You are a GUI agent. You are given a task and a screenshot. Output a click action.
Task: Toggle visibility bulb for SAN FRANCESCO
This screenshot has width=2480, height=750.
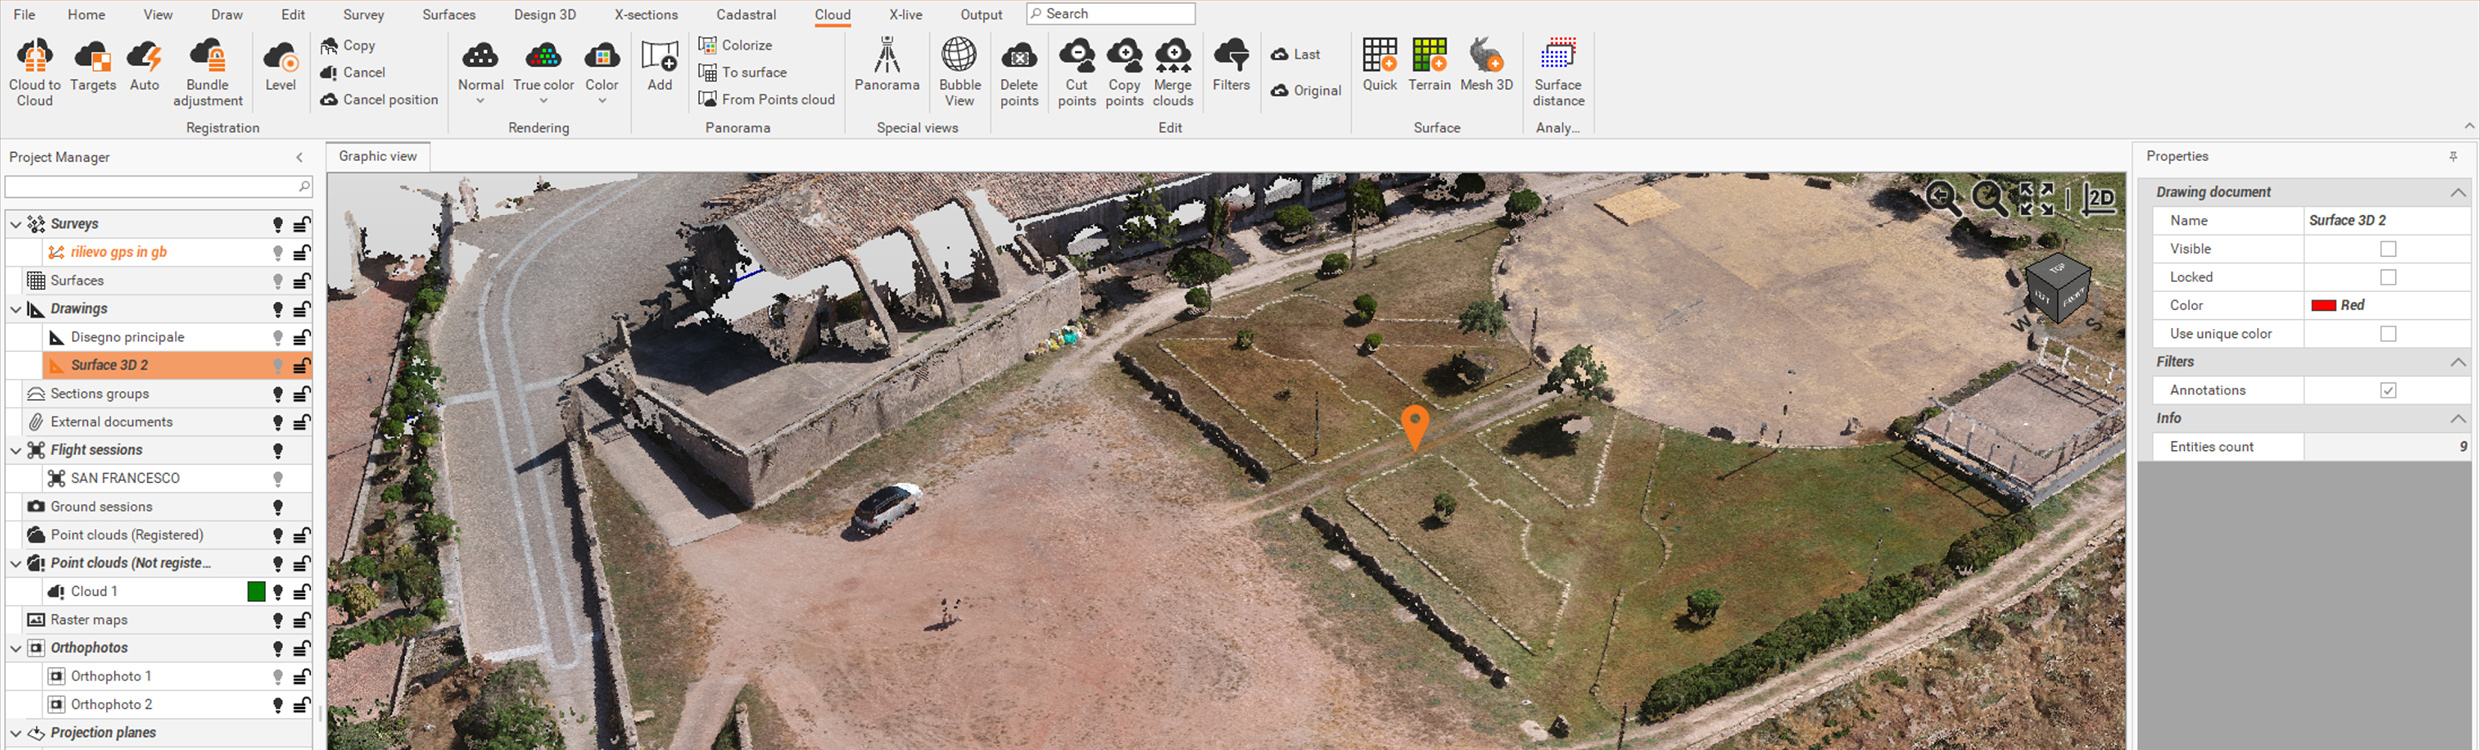click(278, 479)
